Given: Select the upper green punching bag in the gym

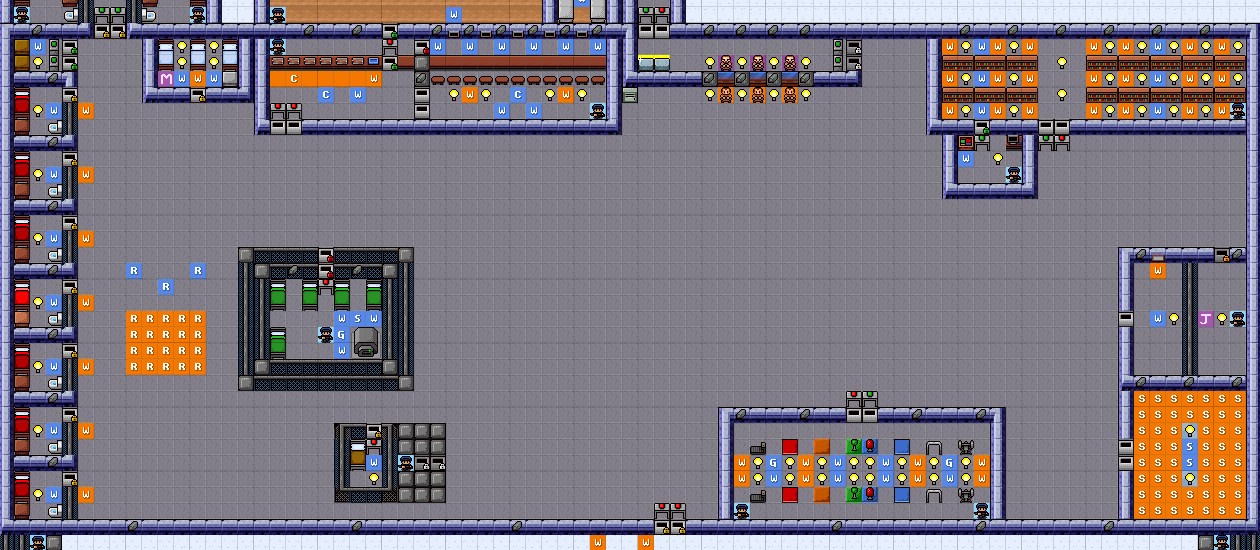Looking at the screenshot, I should (x=854, y=446).
